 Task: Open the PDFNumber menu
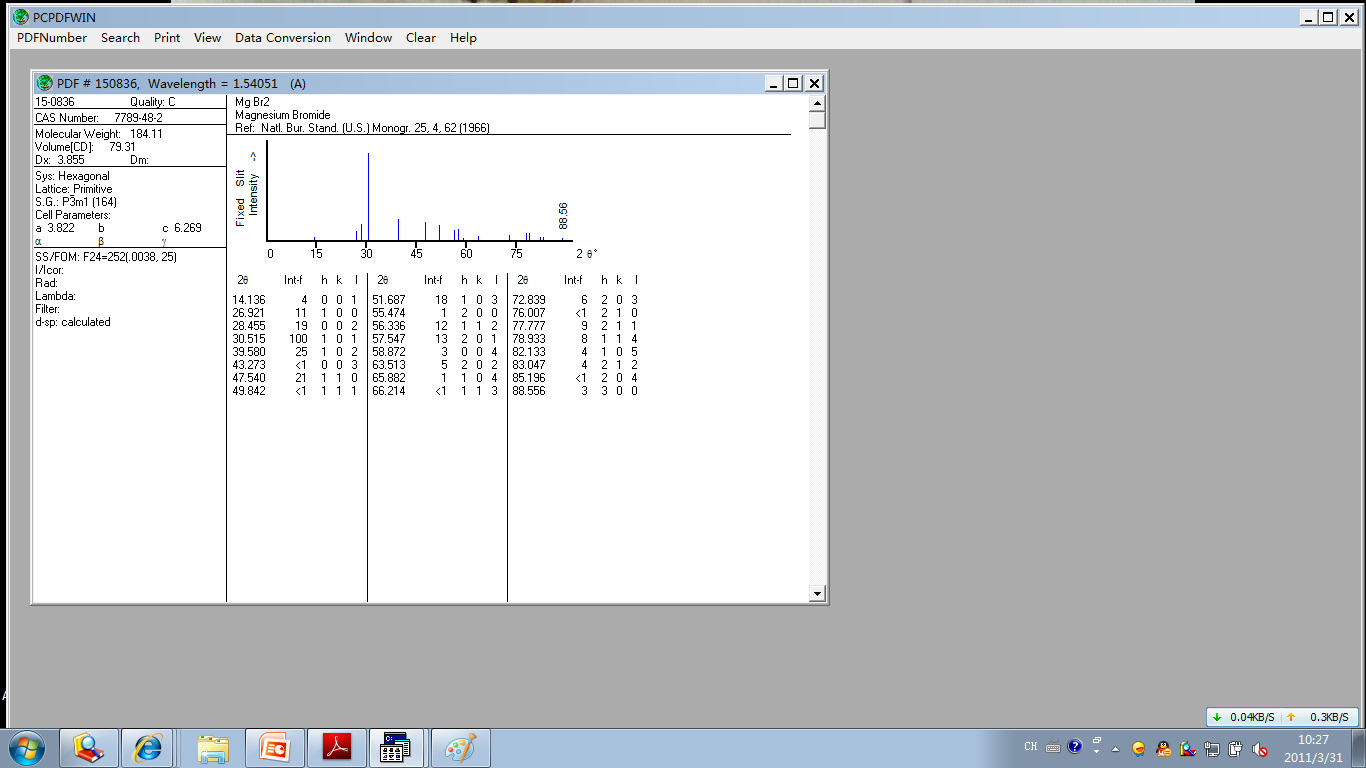52,38
